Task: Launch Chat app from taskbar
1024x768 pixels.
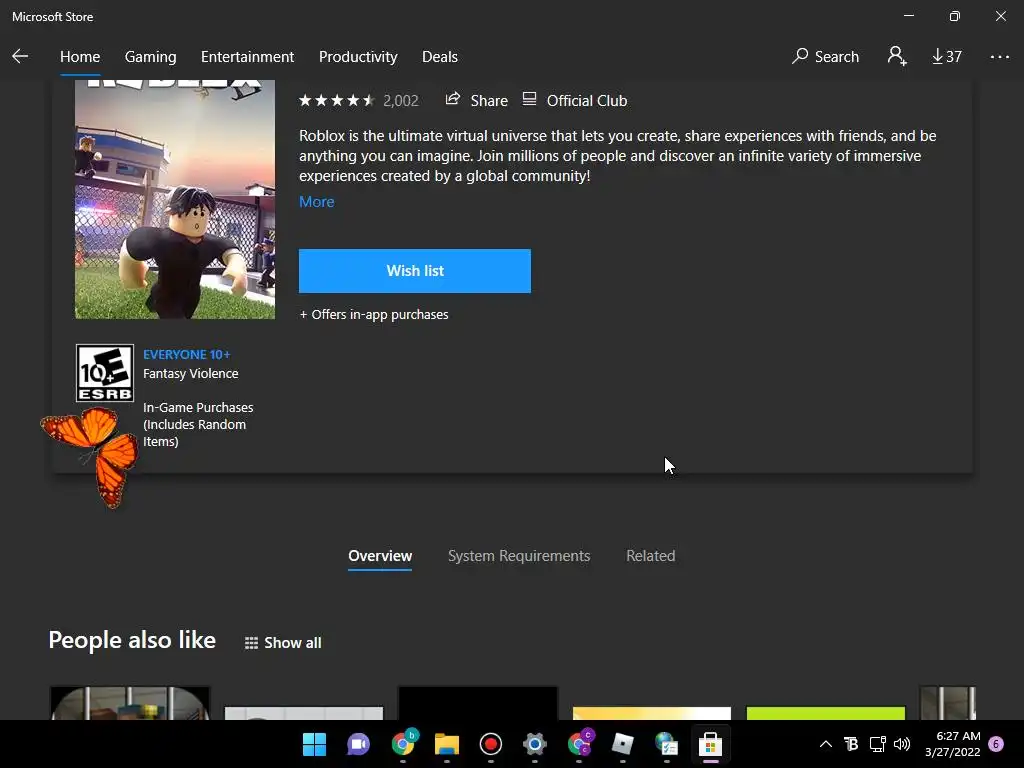Action: pyautogui.click(x=358, y=744)
